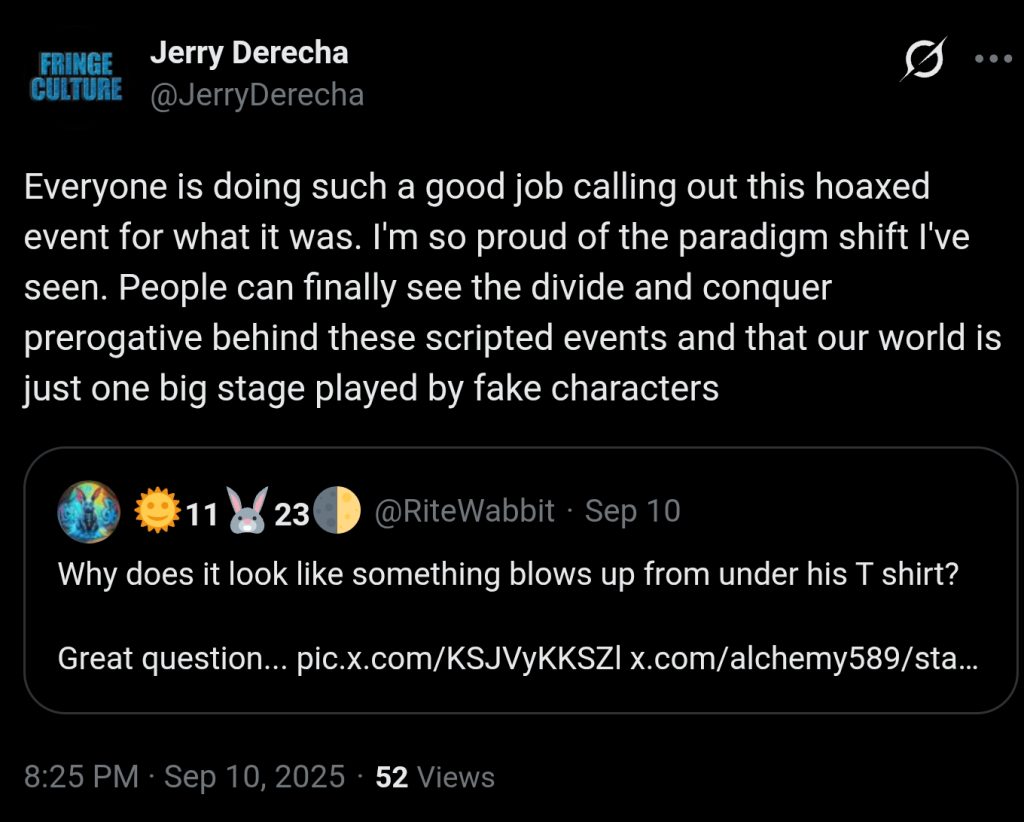
Task: Open quoted tweet asking about T shirt
Action: 509,574
